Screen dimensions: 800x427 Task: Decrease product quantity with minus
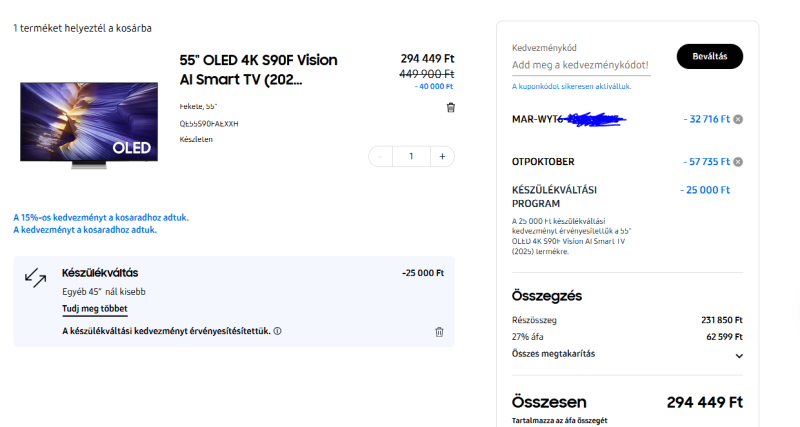(x=381, y=157)
